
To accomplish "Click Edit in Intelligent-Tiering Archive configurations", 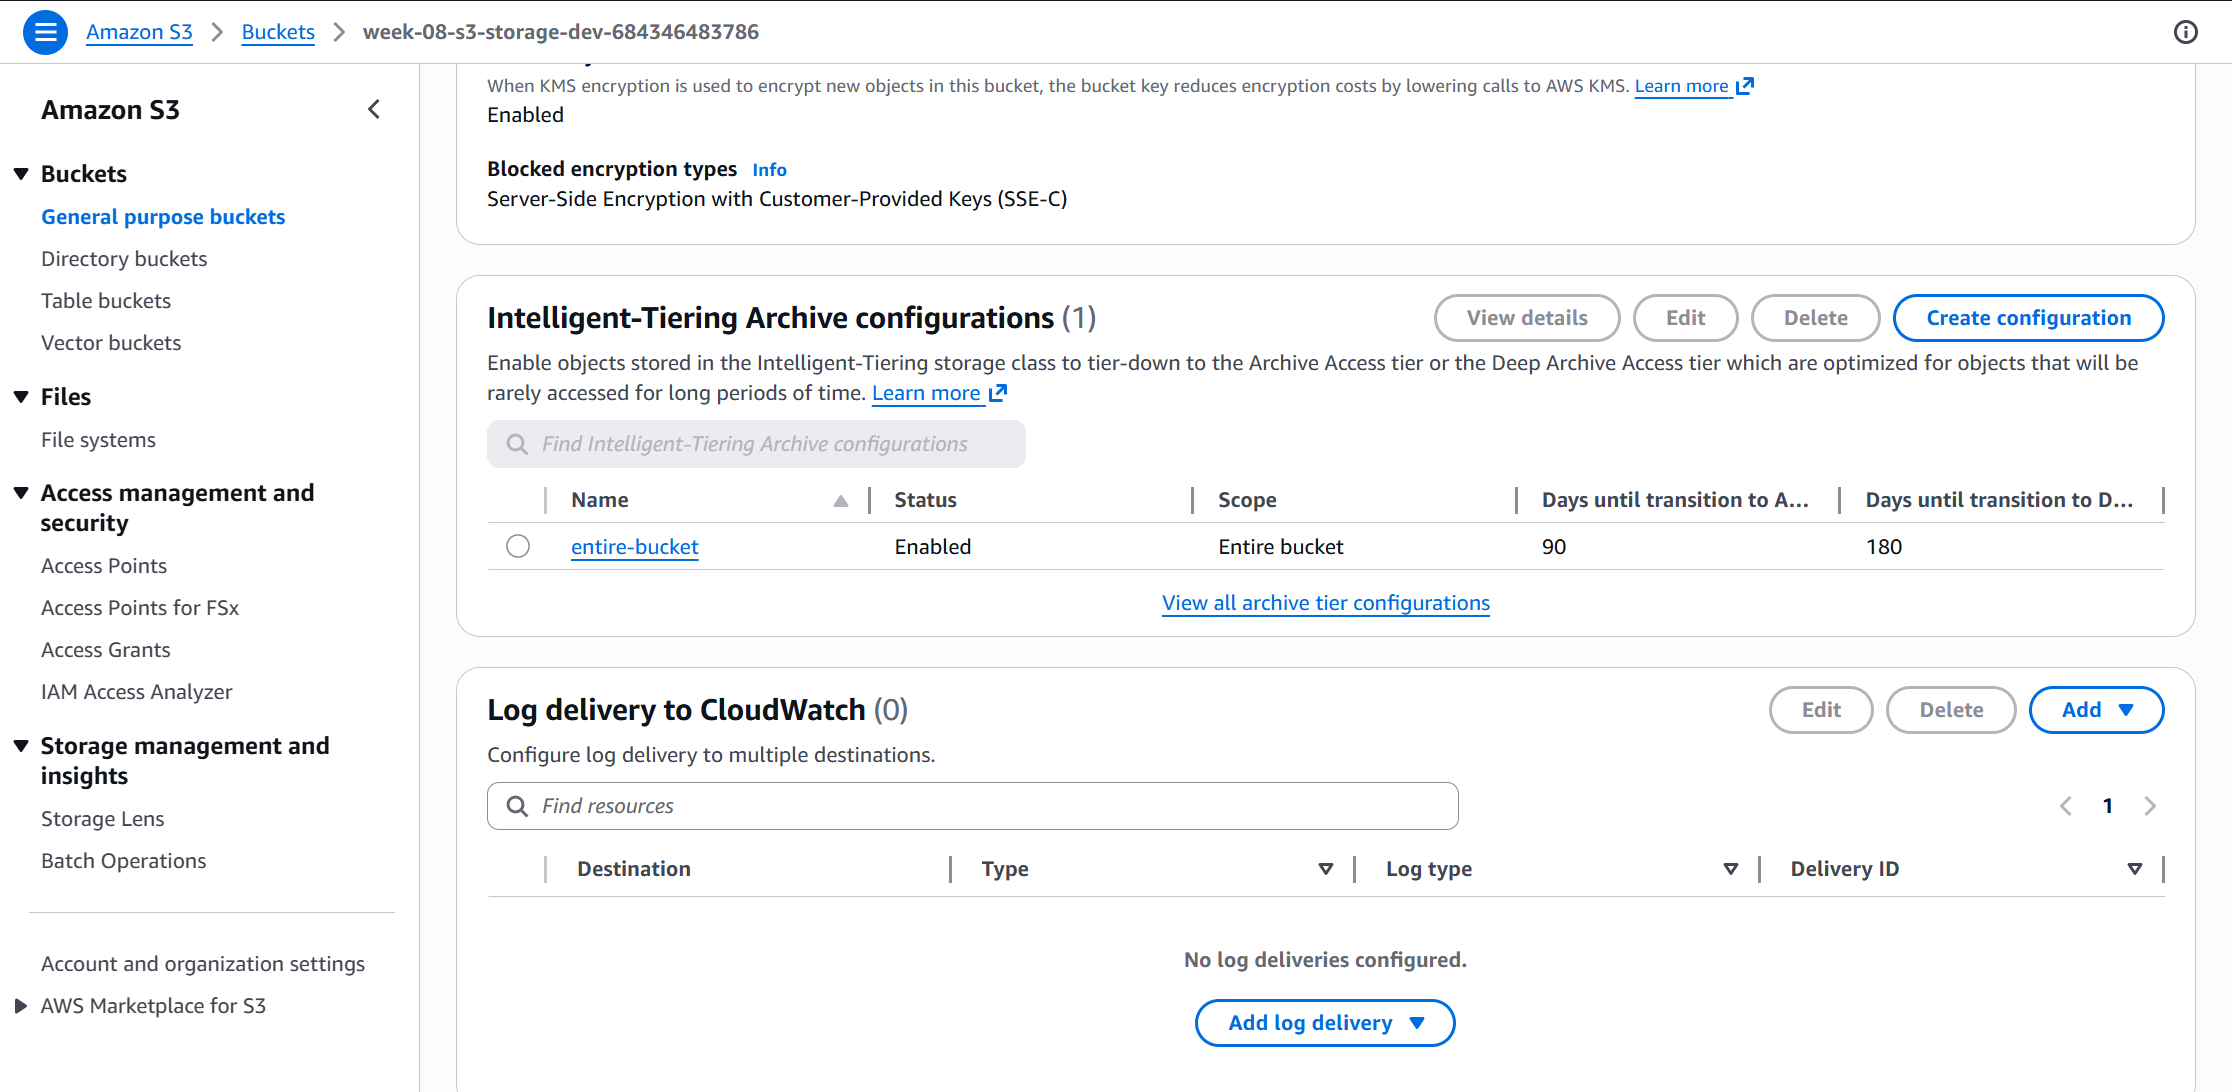I will pos(1685,318).
